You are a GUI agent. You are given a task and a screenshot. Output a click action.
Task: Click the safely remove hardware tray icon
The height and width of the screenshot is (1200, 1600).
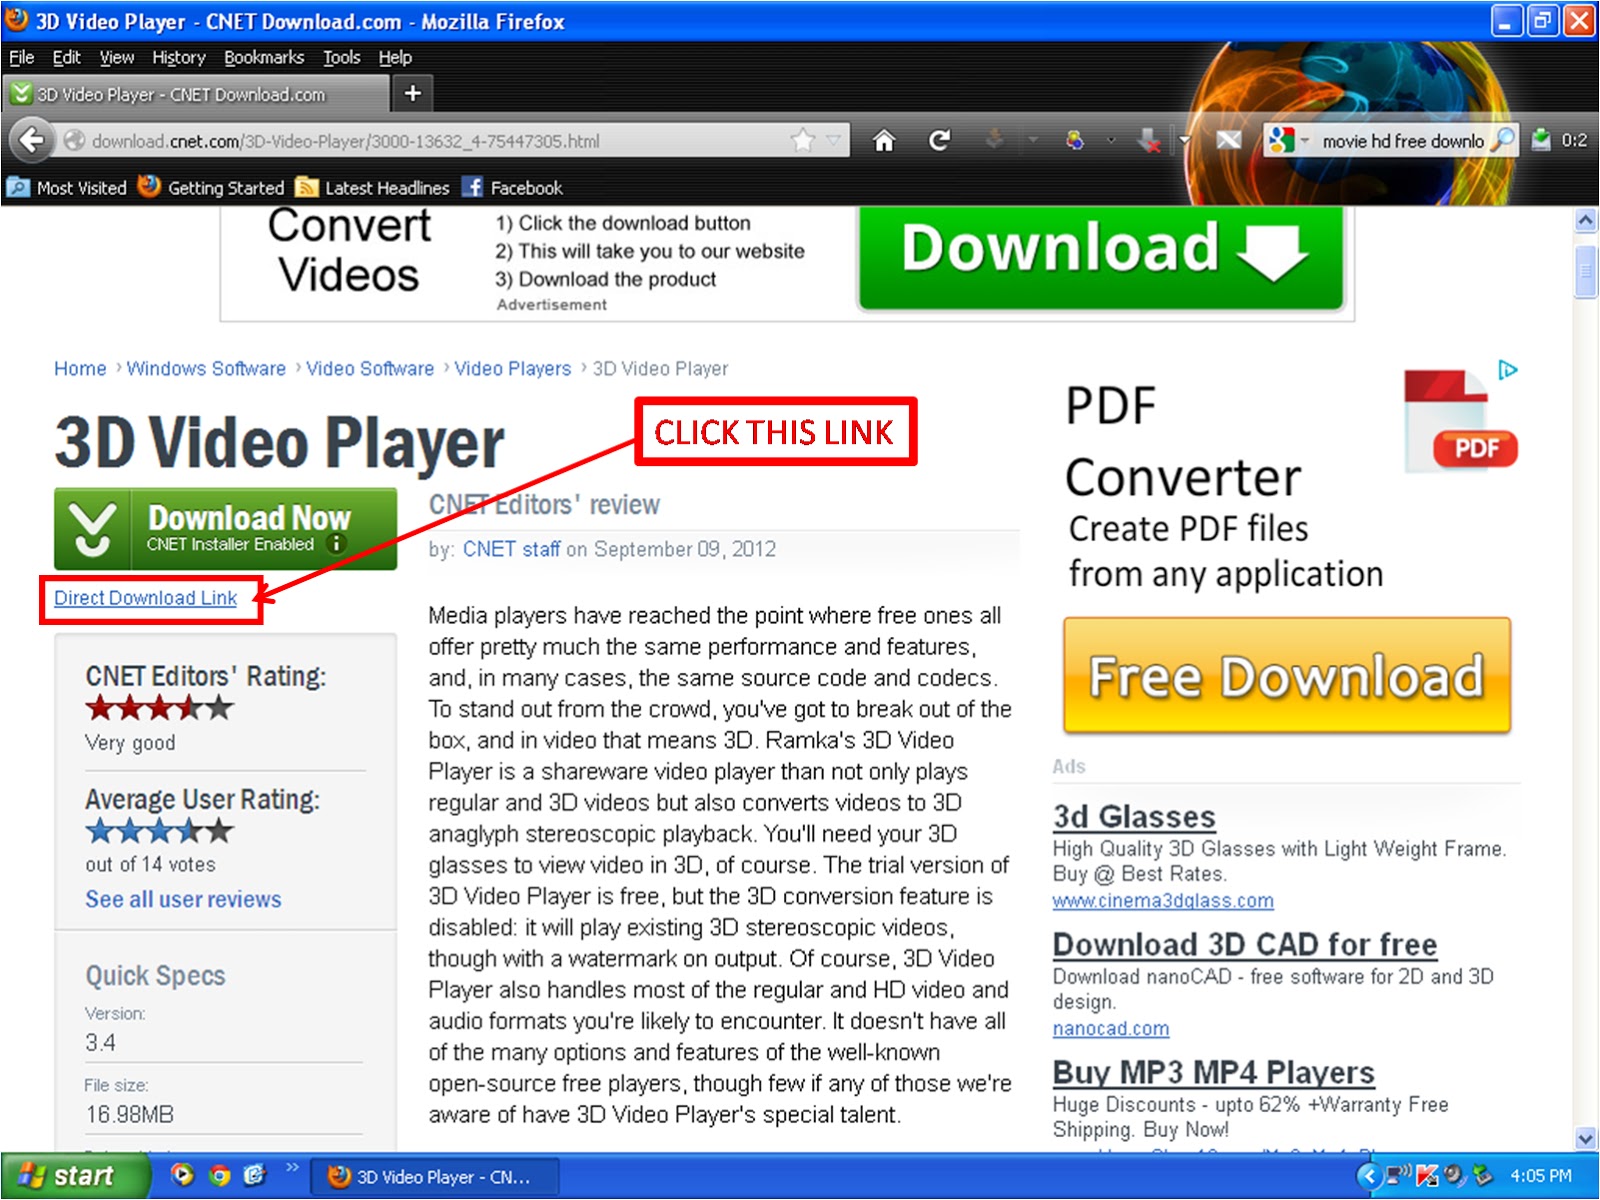1482,1176
